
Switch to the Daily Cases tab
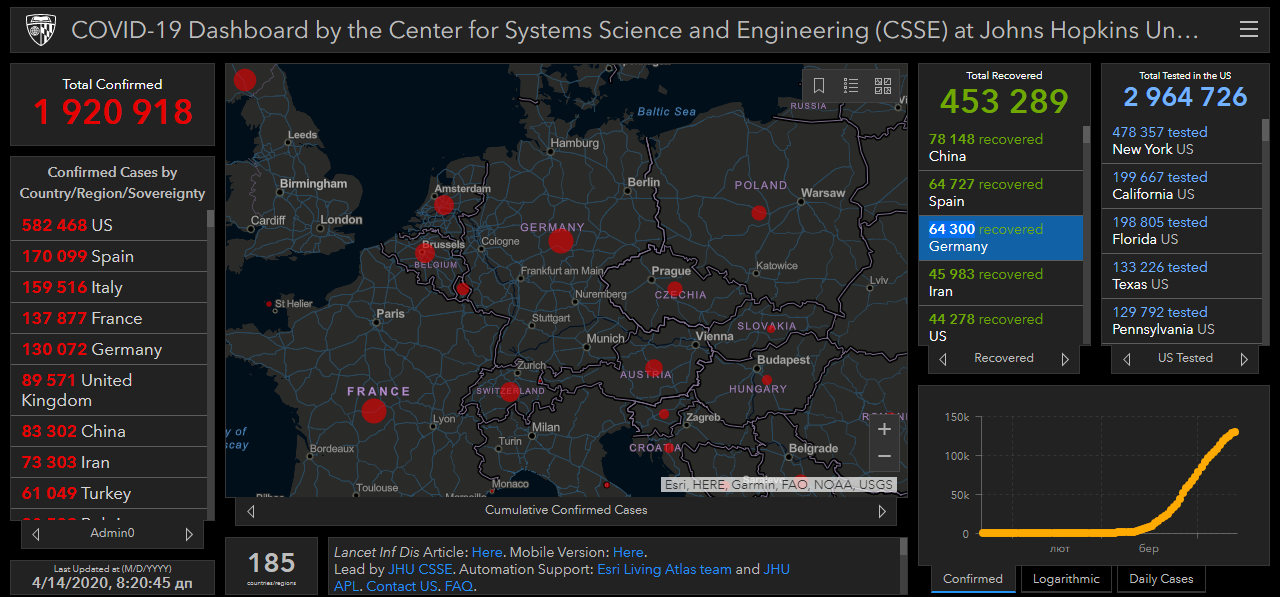coord(1161,579)
